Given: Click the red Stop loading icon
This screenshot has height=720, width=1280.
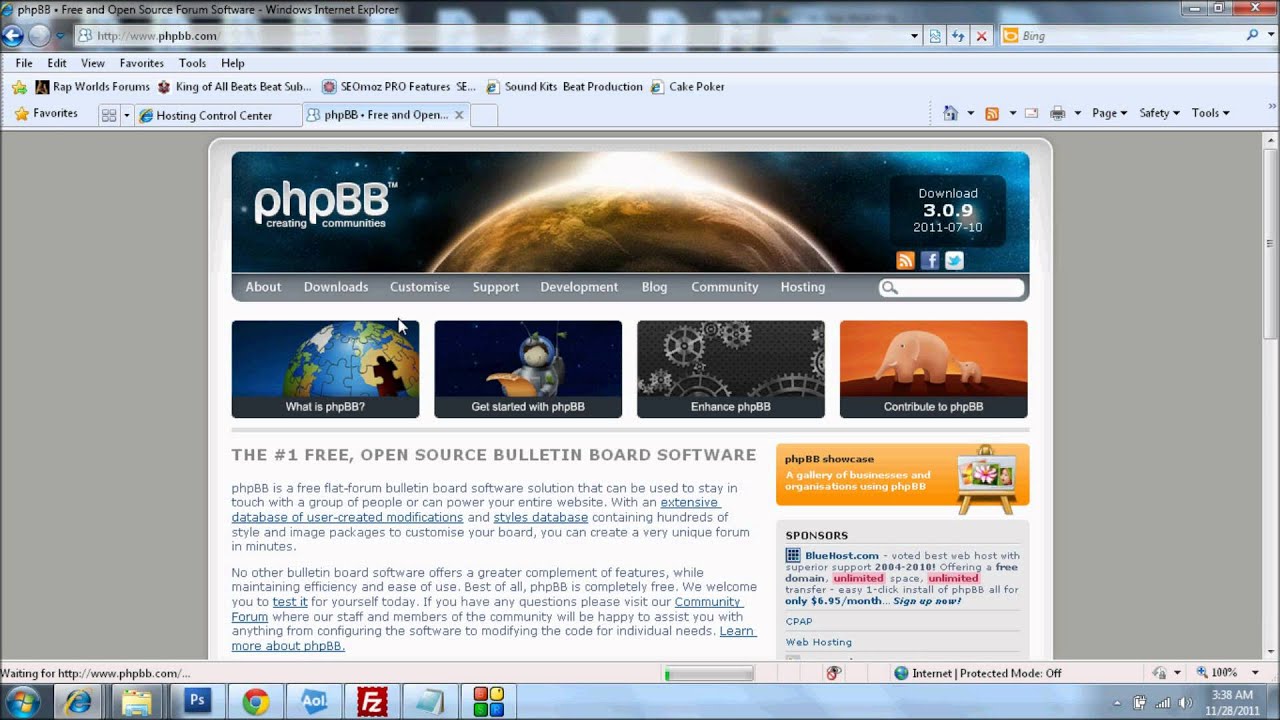Looking at the screenshot, I should pos(981,36).
